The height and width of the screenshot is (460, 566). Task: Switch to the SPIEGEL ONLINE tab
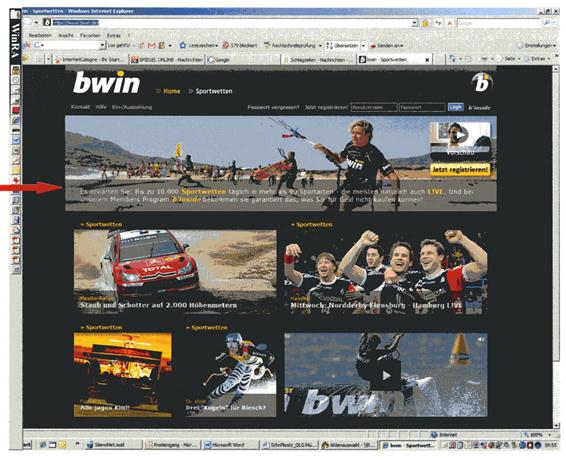[x=167, y=60]
